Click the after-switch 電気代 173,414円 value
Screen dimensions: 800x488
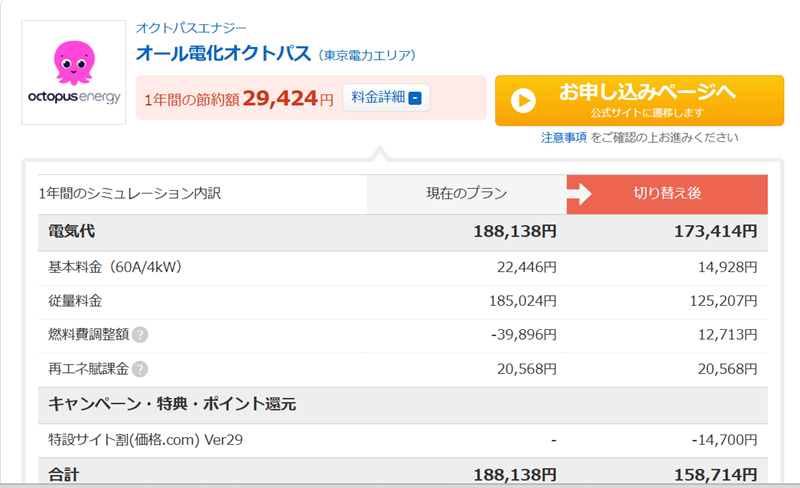pos(715,231)
